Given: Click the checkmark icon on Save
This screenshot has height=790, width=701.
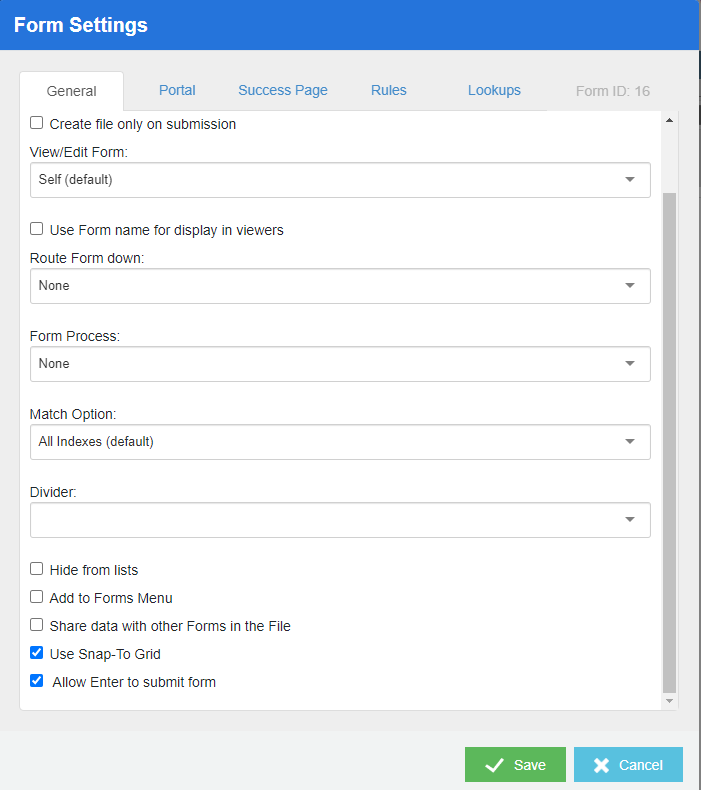Looking at the screenshot, I should [493, 765].
